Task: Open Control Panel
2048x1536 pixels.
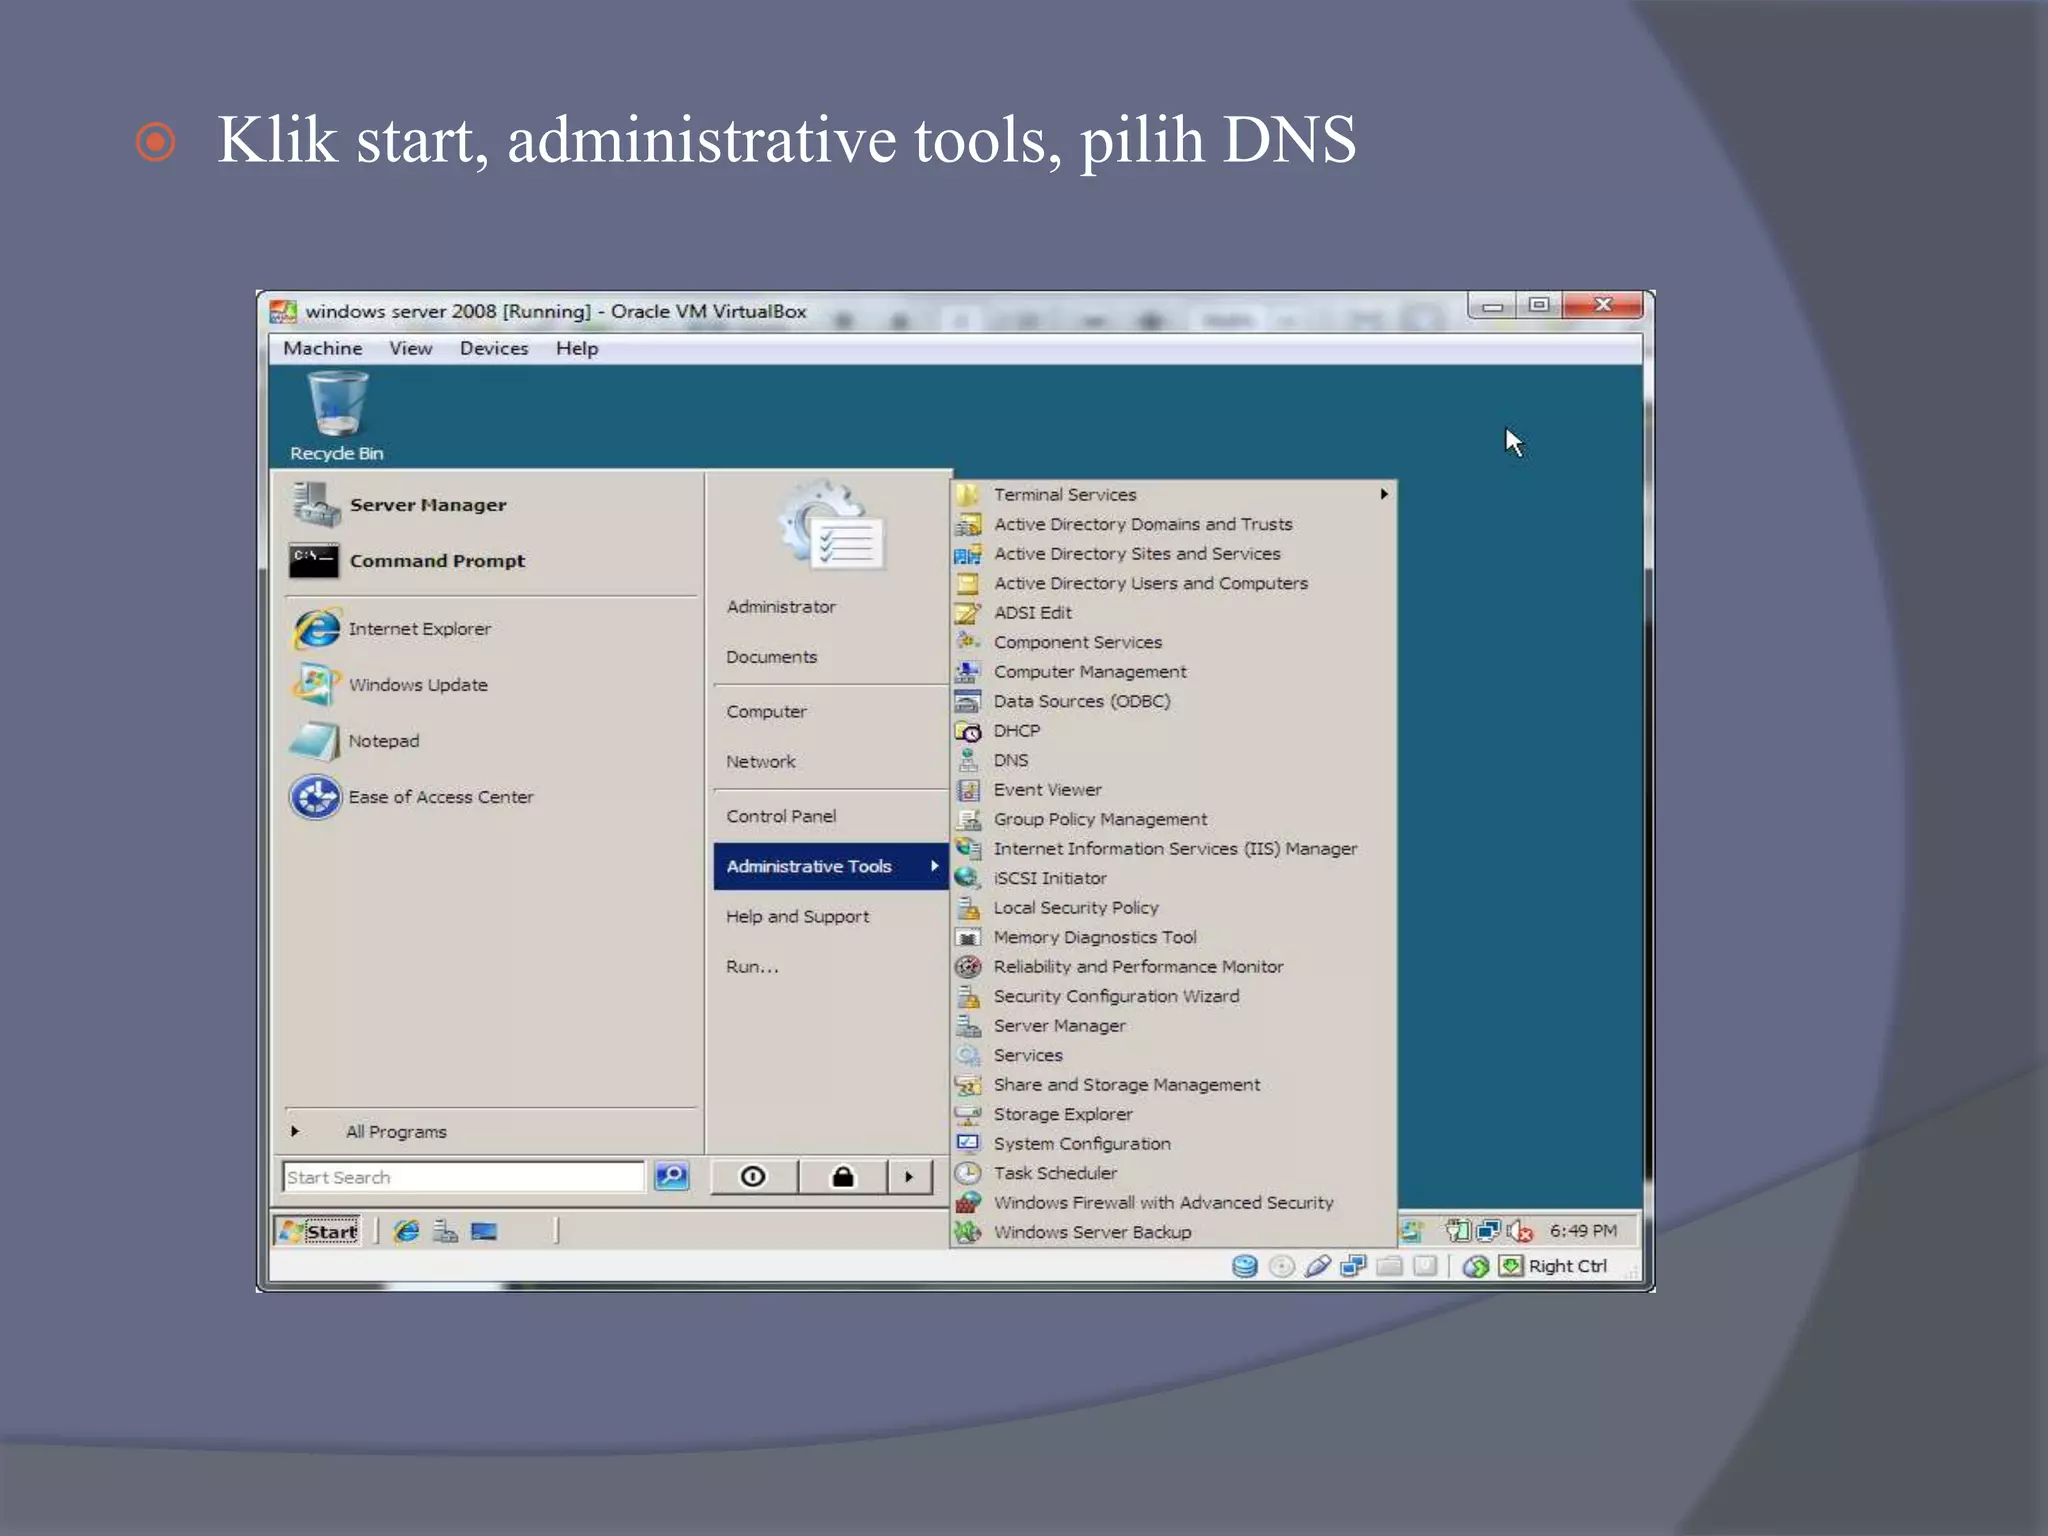Action: point(781,816)
